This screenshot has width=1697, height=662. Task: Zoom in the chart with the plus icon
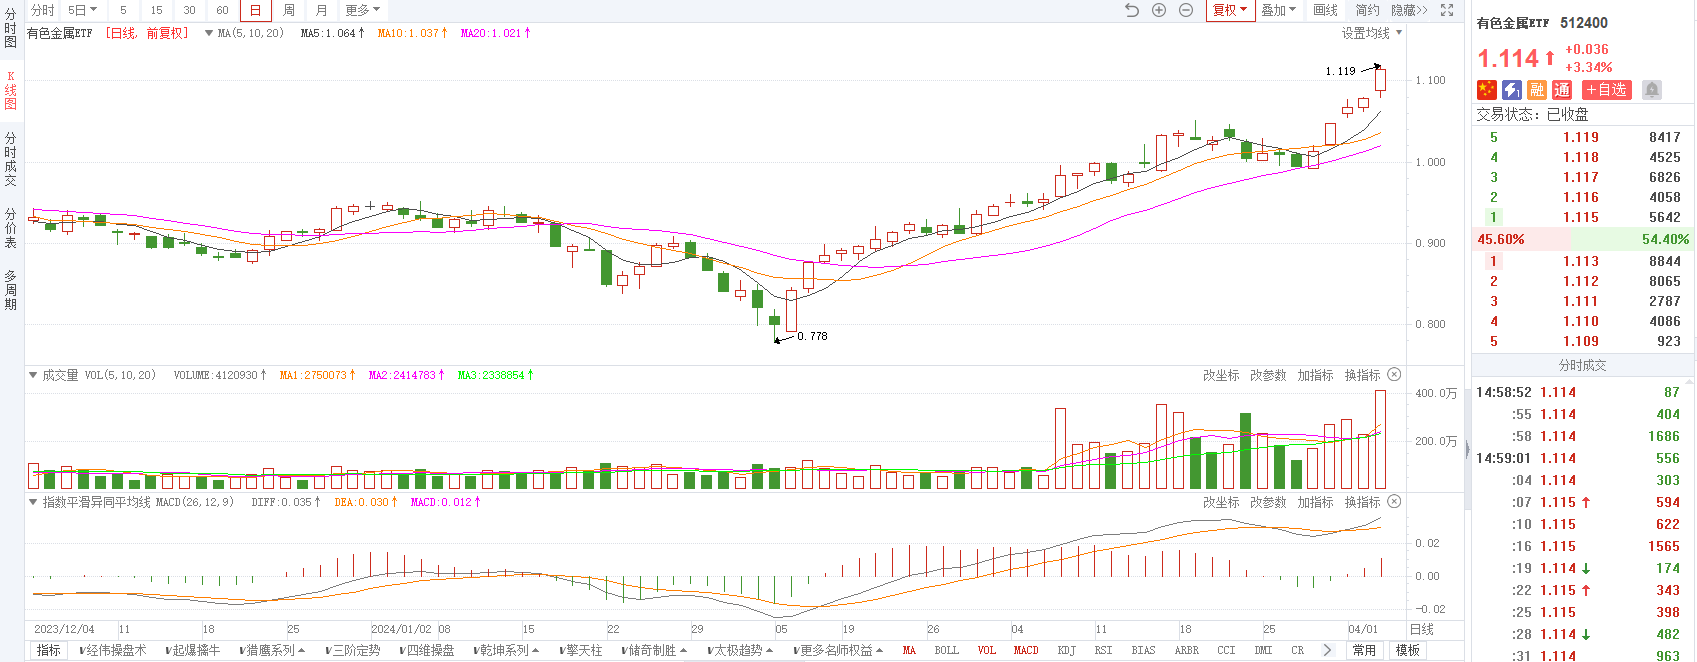click(1159, 10)
